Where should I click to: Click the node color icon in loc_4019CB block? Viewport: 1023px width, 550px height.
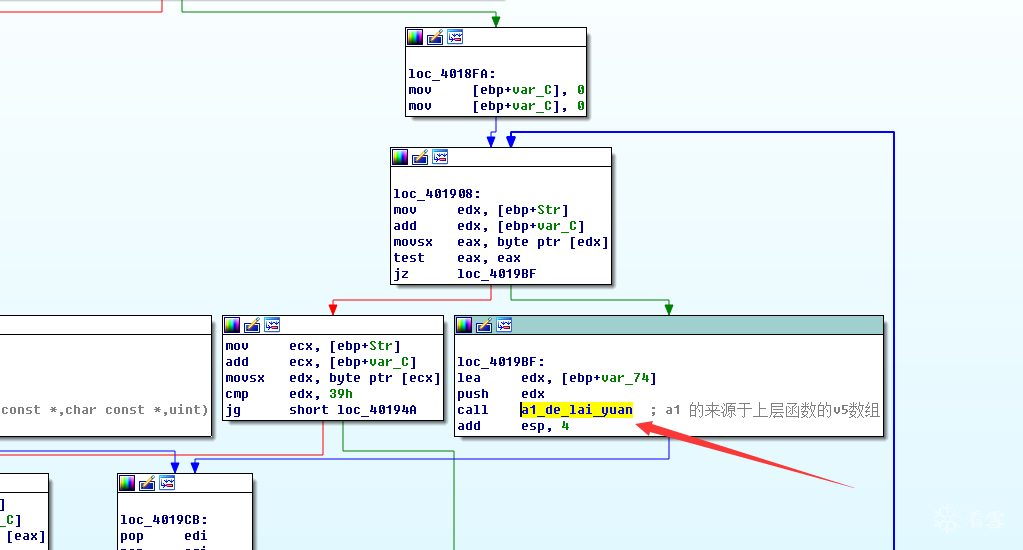(127, 483)
